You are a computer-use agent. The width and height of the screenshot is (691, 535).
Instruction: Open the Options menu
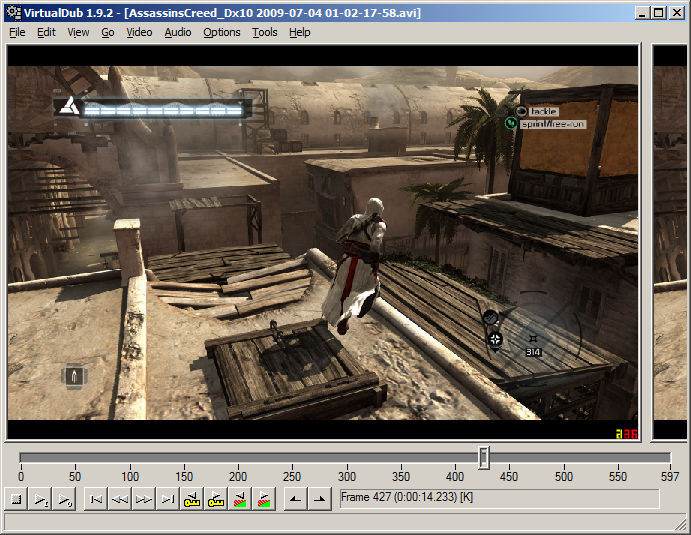click(222, 33)
